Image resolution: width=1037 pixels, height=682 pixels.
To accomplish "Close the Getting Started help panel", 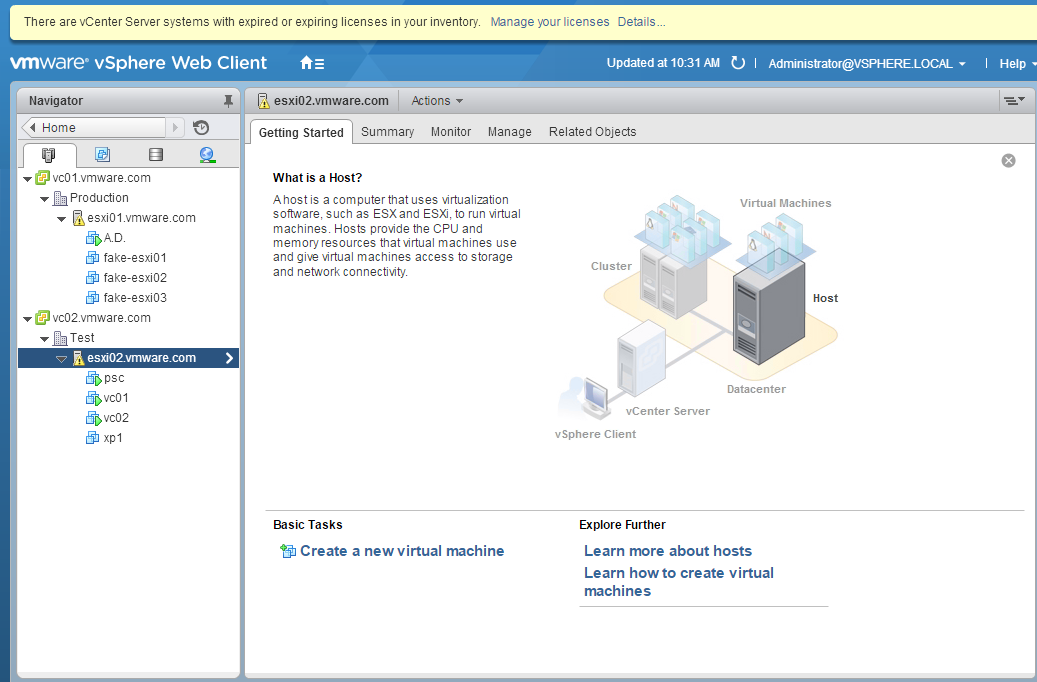I will coord(1008,161).
